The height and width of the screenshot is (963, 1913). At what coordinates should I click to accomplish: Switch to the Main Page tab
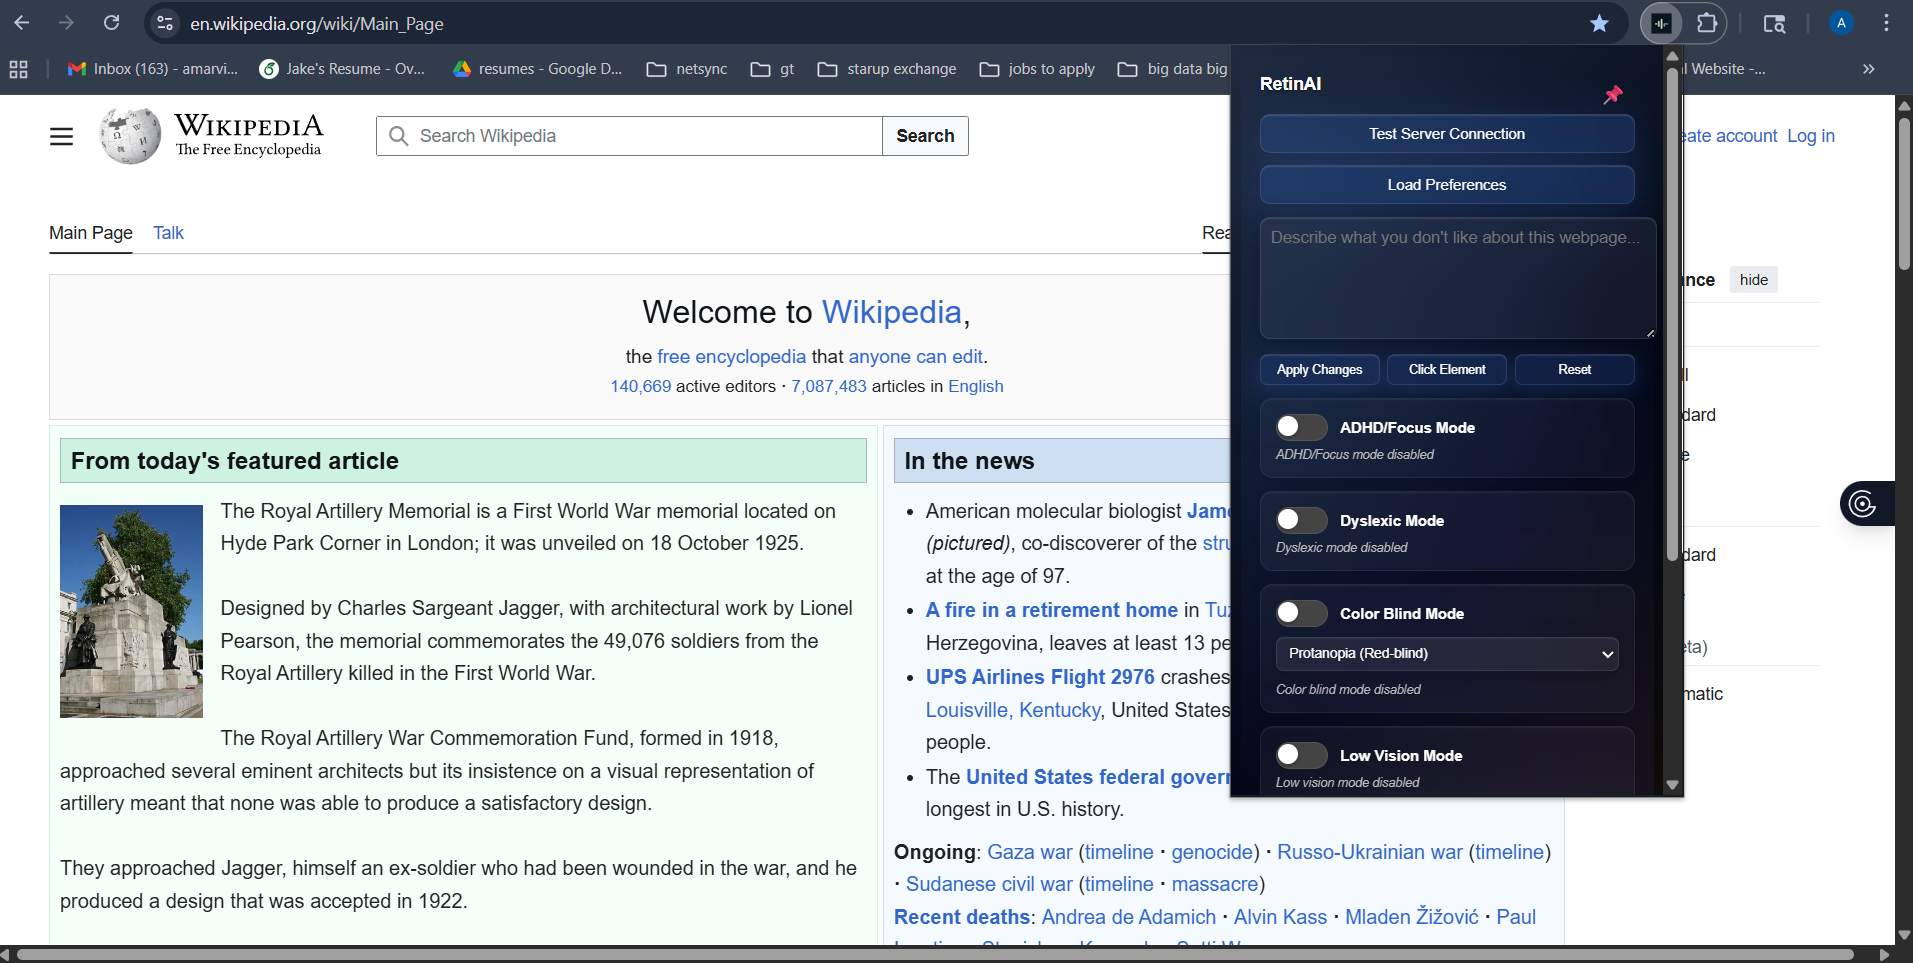point(91,233)
